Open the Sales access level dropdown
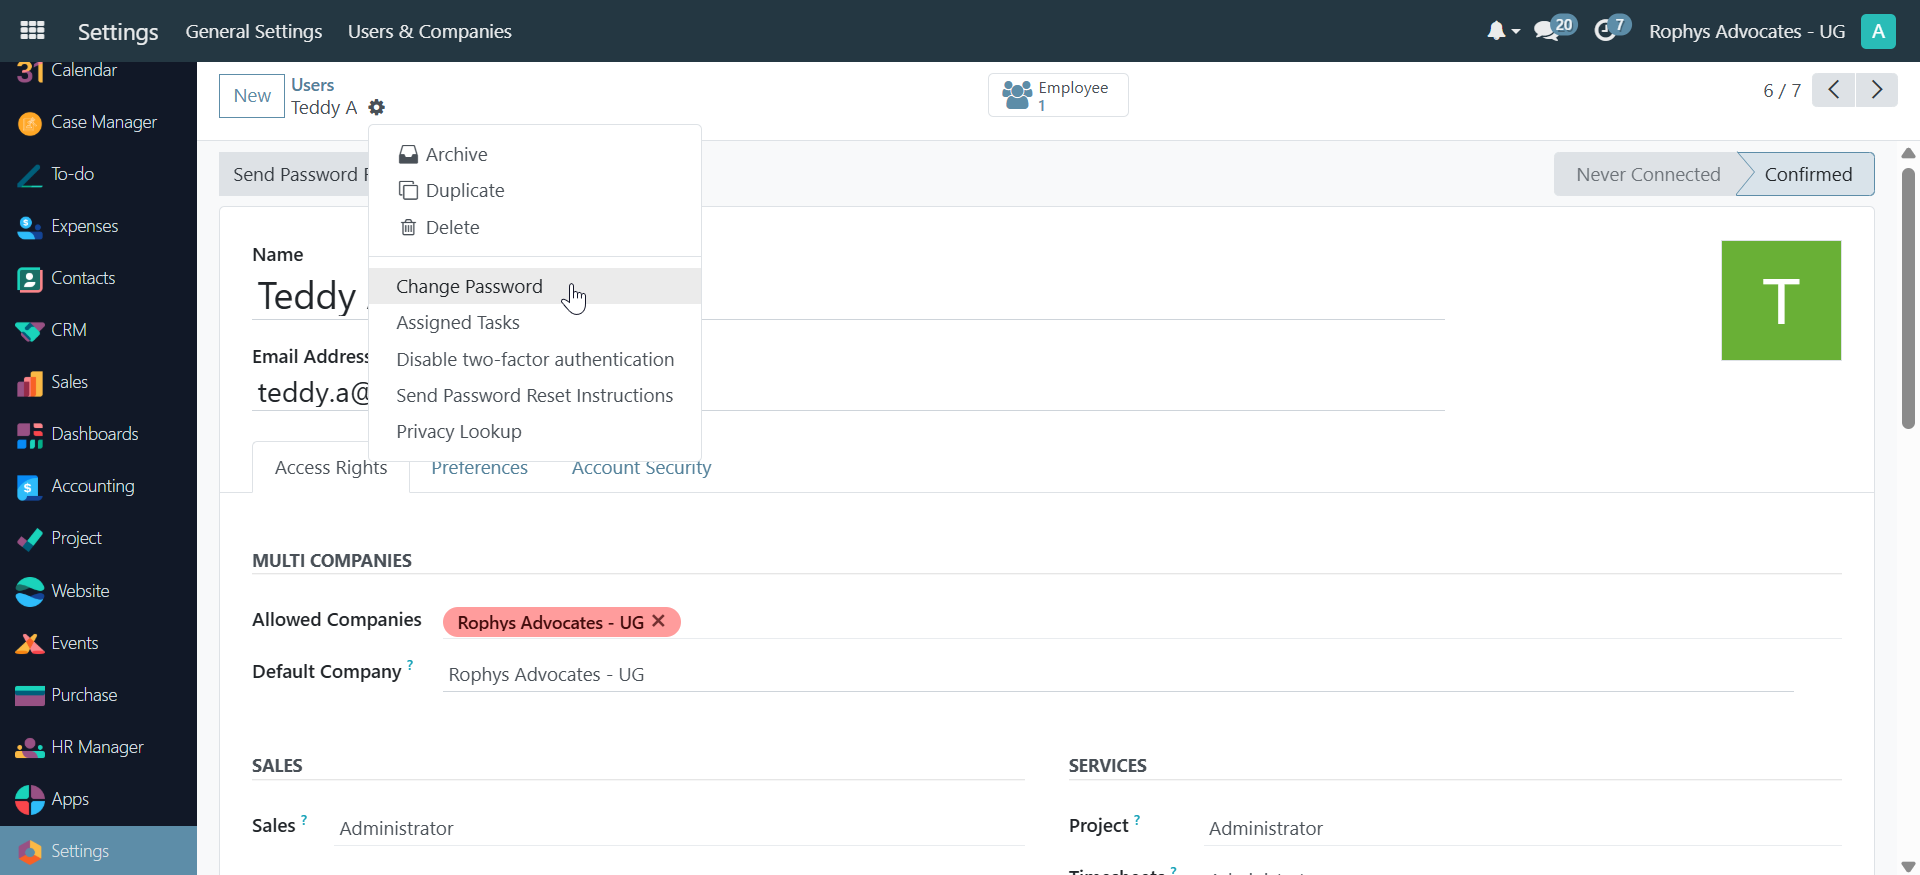The height and width of the screenshot is (875, 1920). pos(678,828)
